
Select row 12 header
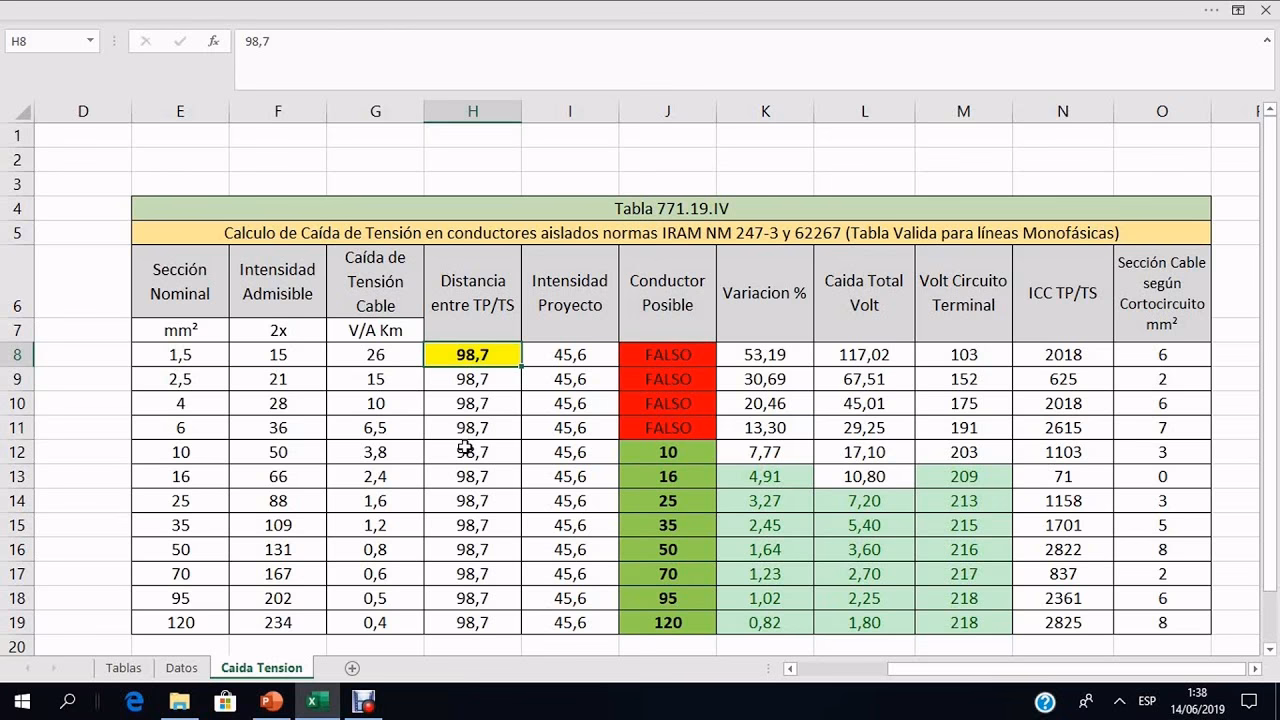[17, 452]
